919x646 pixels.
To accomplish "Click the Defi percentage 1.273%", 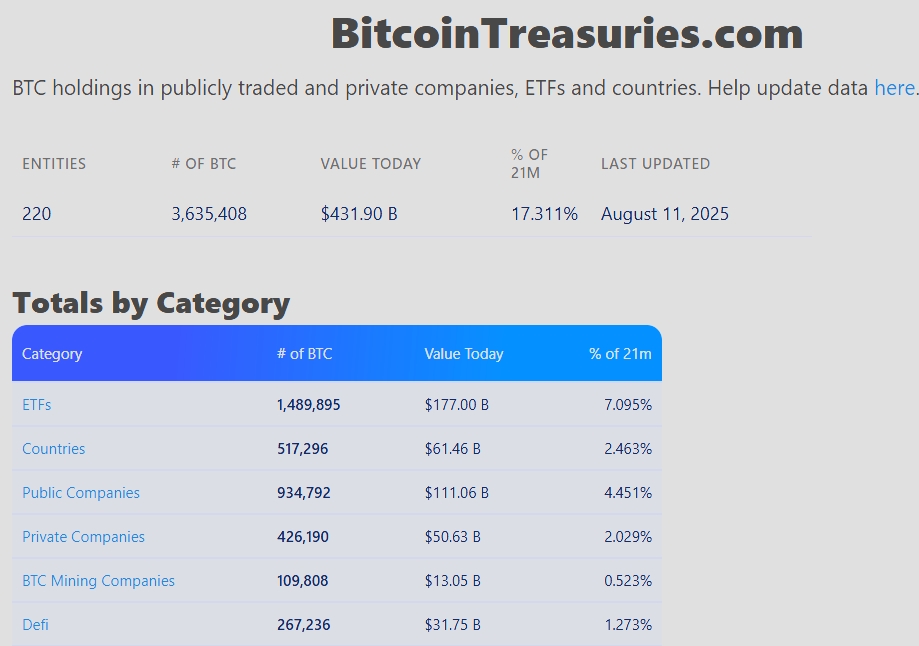I will 628,625.
